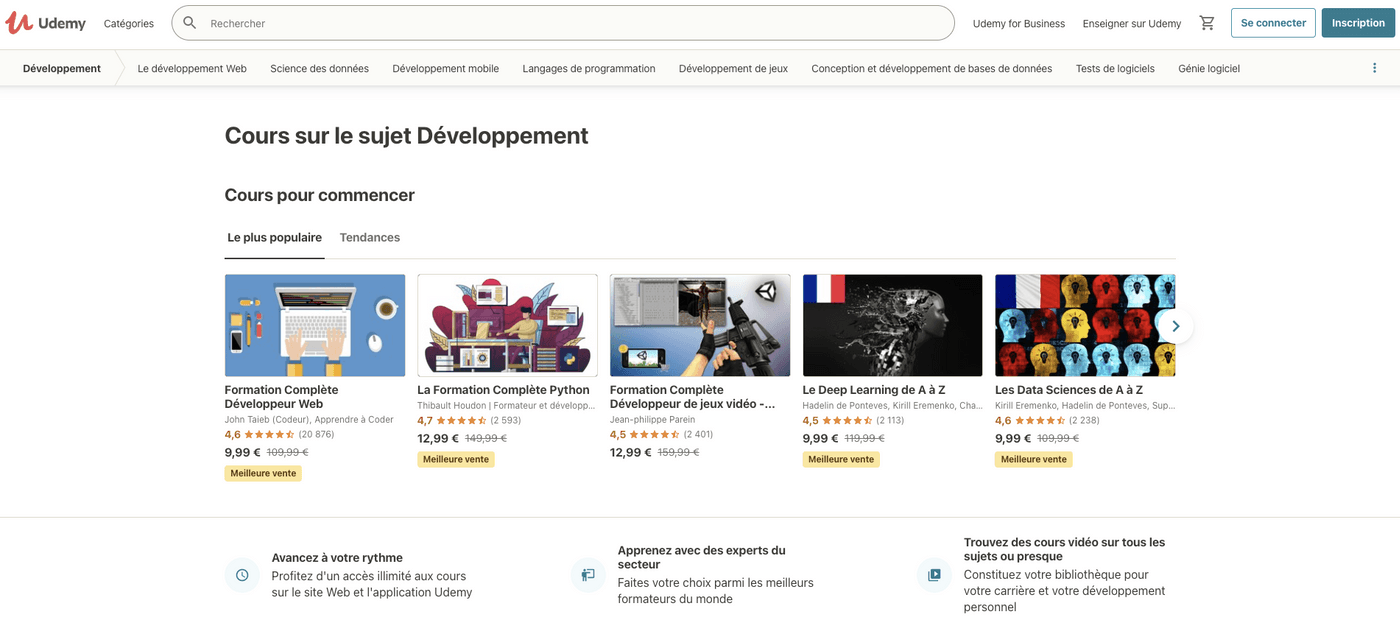Click author text Jean-philippe Parein

coord(652,420)
